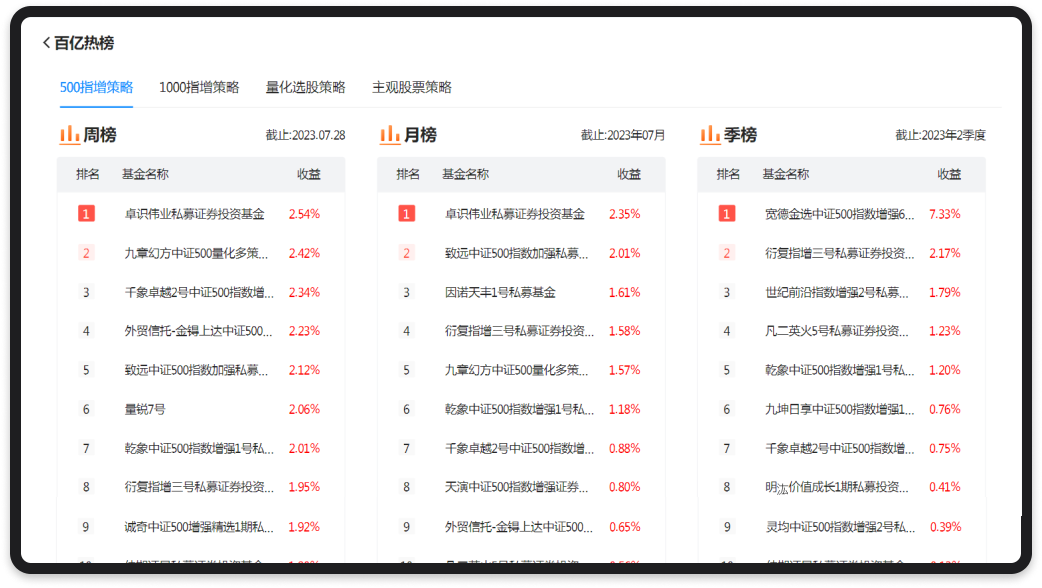
Task: Select the 500指增策略 tab
Action: coord(96,87)
